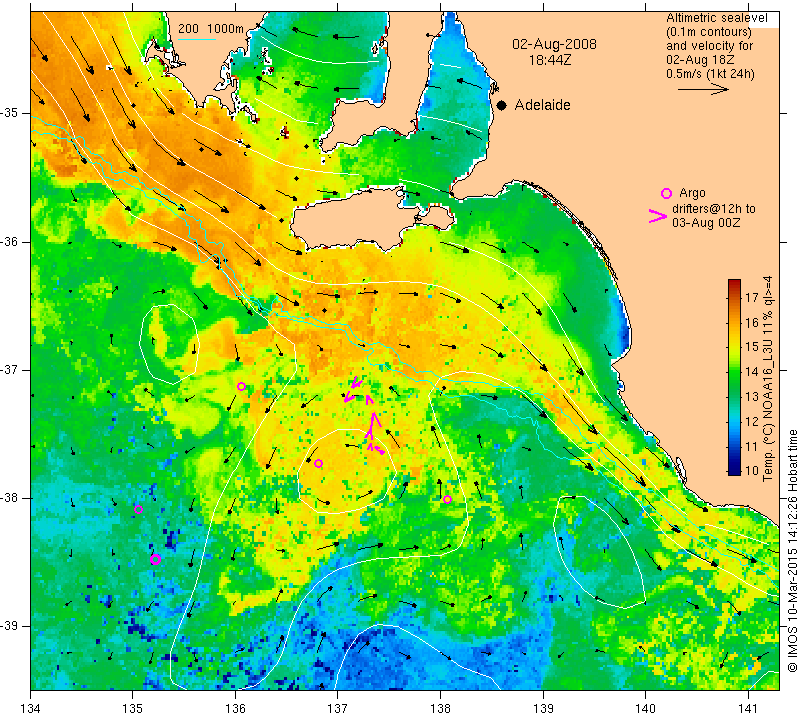Click the cyan depth contour legend line
The image size is (800, 720).
tap(197, 39)
